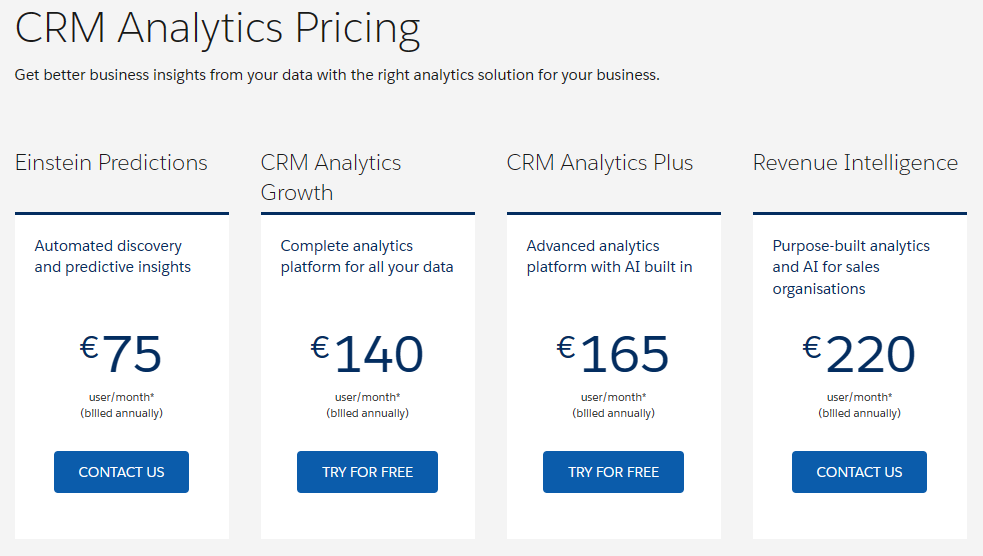983x556 pixels.
Task: Click 'Automated discovery and predictive insights' description
Action: pyautogui.click(x=113, y=256)
